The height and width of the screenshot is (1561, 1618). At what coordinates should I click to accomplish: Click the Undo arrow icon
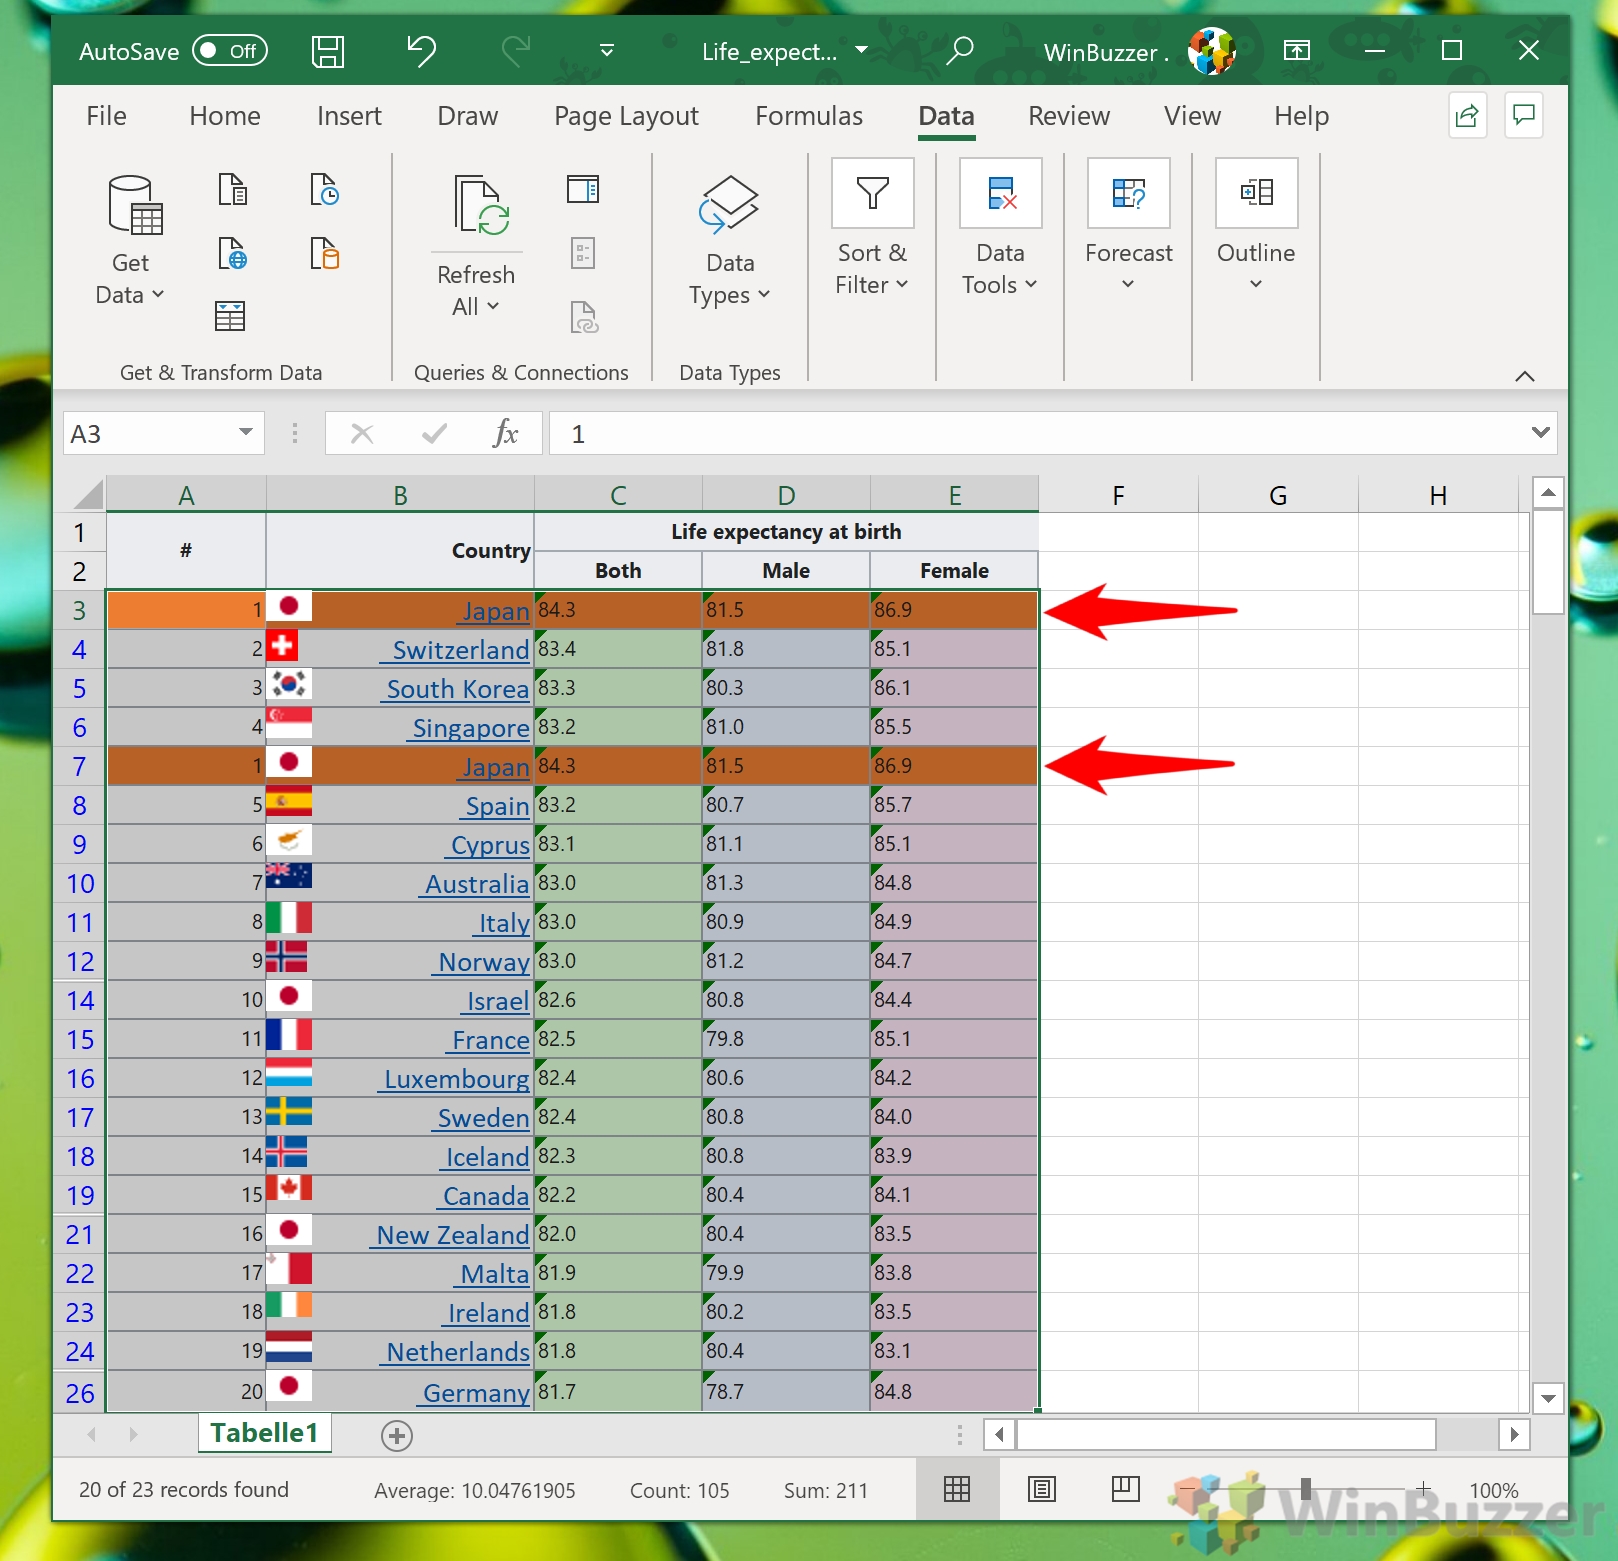point(421,51)
